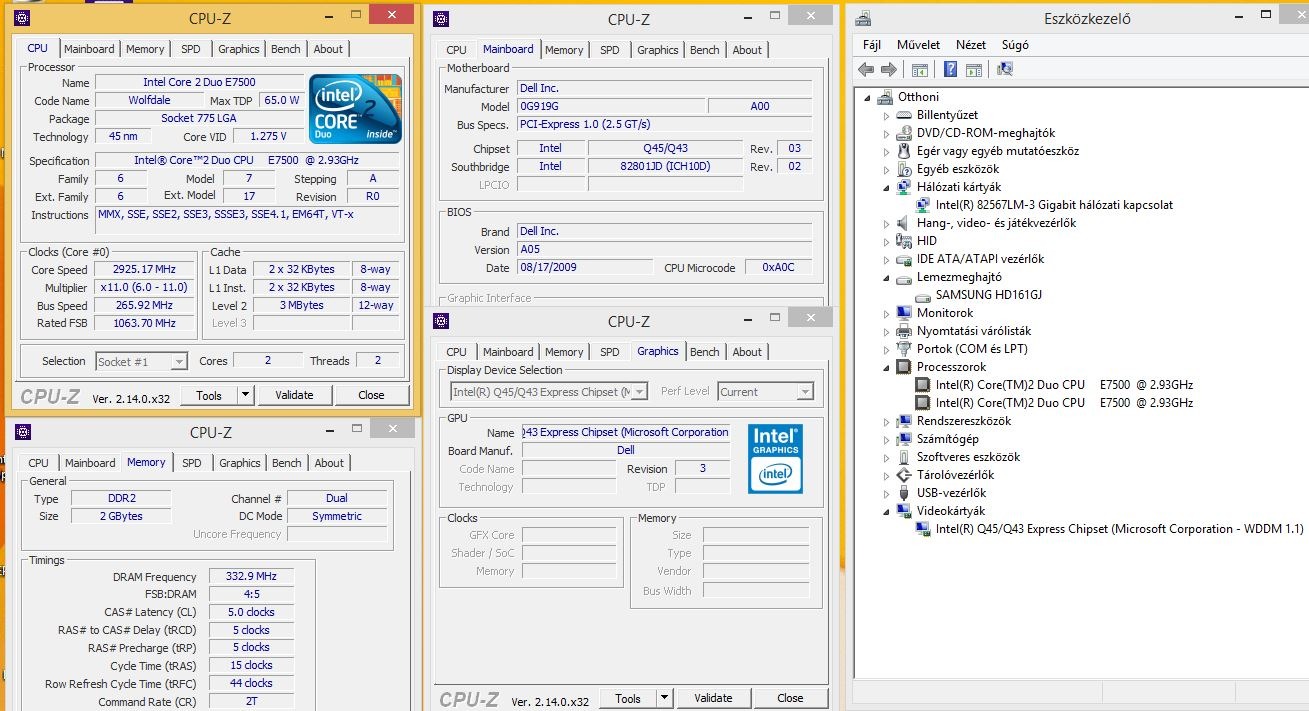
Task: Open the Művelet menu
Action: pyautogui.click(x=918, y=45)
